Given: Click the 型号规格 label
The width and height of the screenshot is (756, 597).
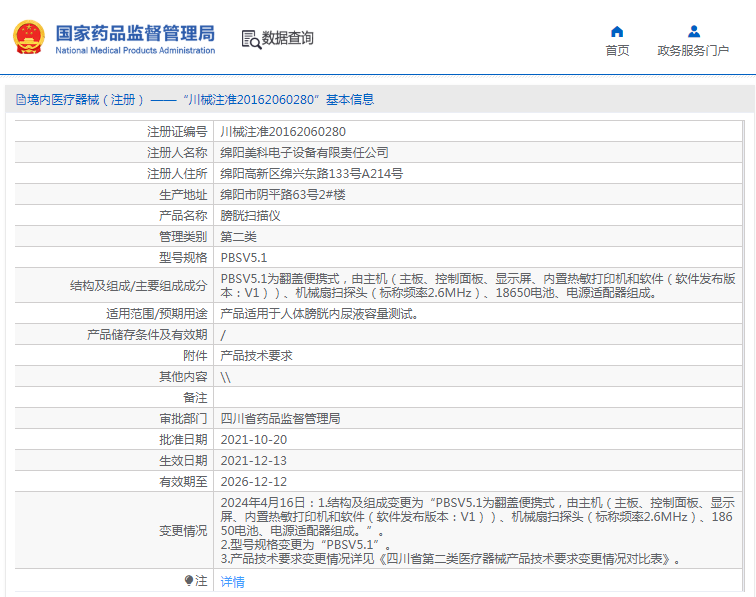Looking at the screenshot, I should click(x=183, y=258).
